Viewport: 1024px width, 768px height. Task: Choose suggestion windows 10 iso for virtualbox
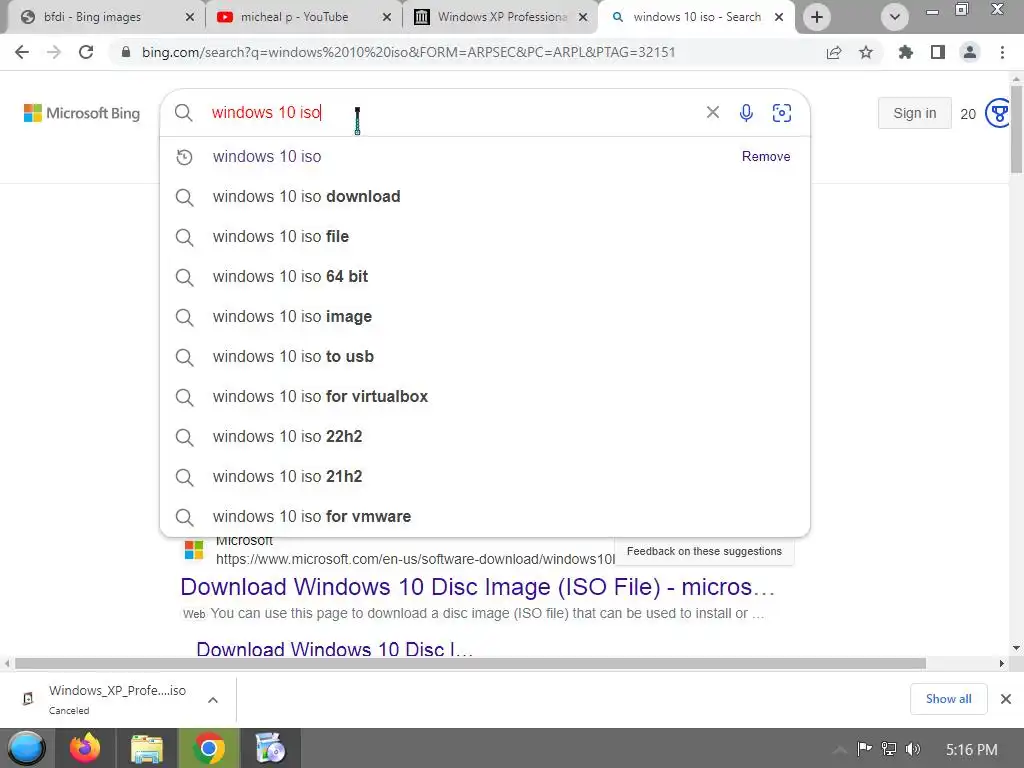pos(485,396)
